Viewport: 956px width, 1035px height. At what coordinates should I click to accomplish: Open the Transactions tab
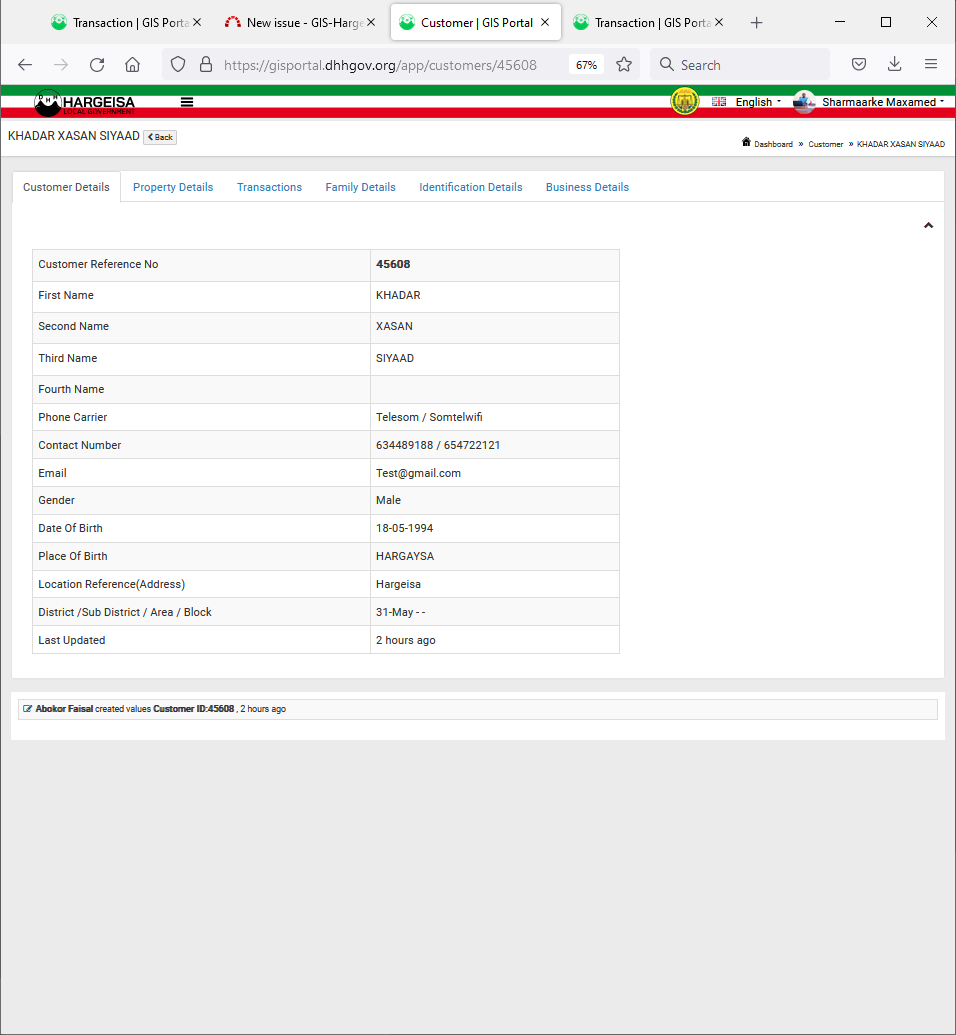coord(269,187)
